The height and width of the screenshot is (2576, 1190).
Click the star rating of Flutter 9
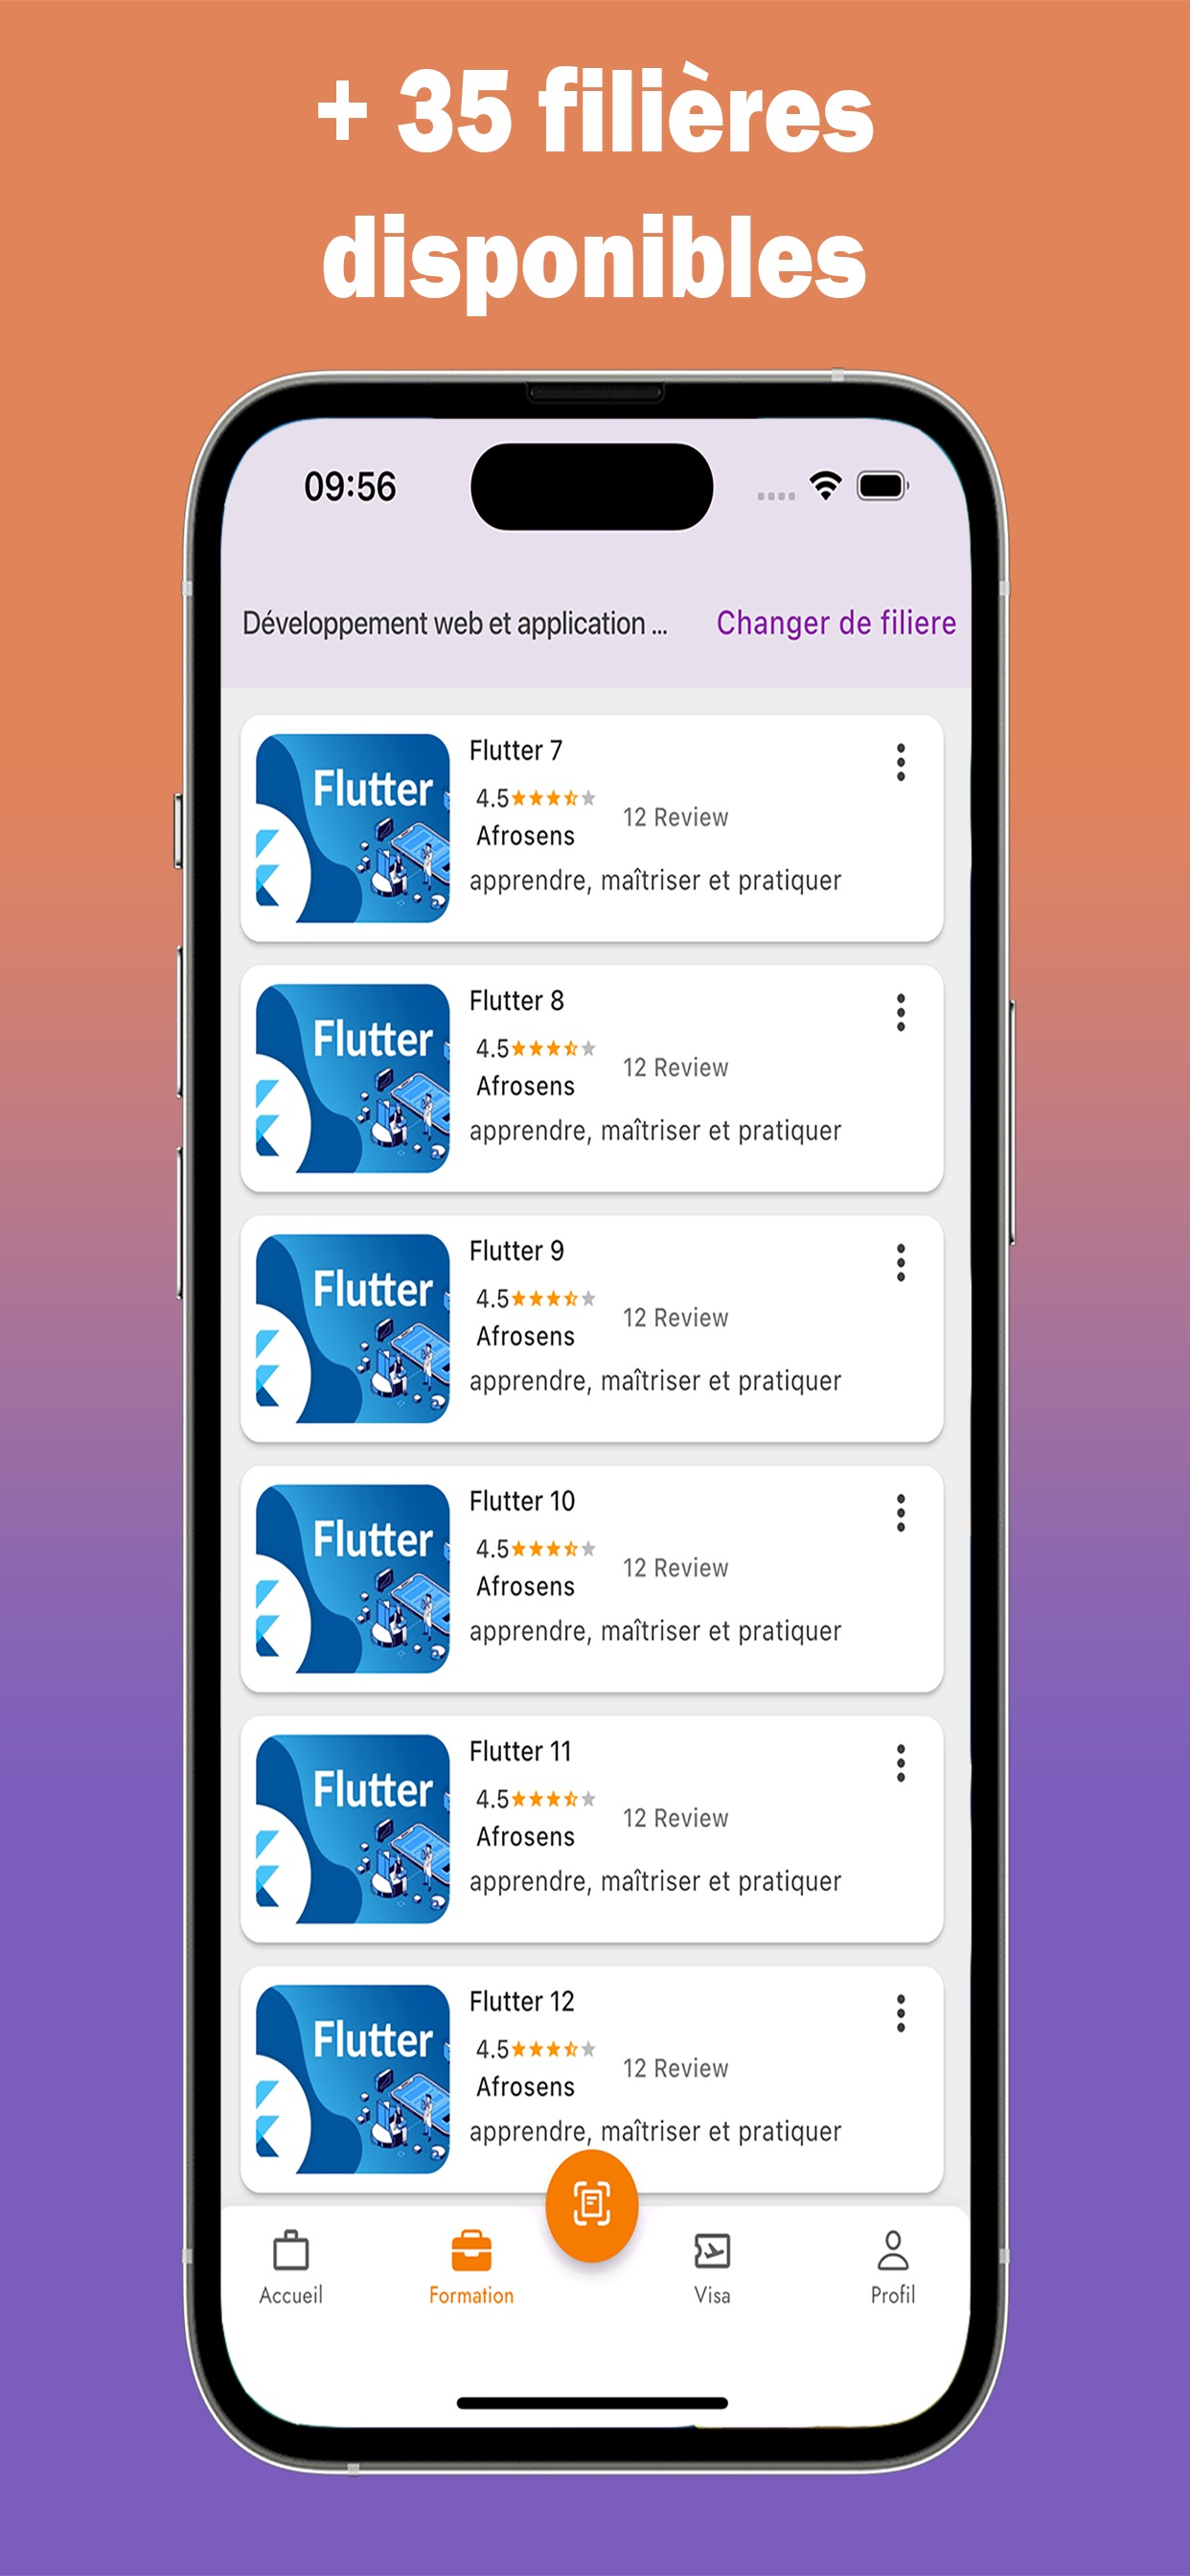pyautogui.click(x=553, y=1298)
